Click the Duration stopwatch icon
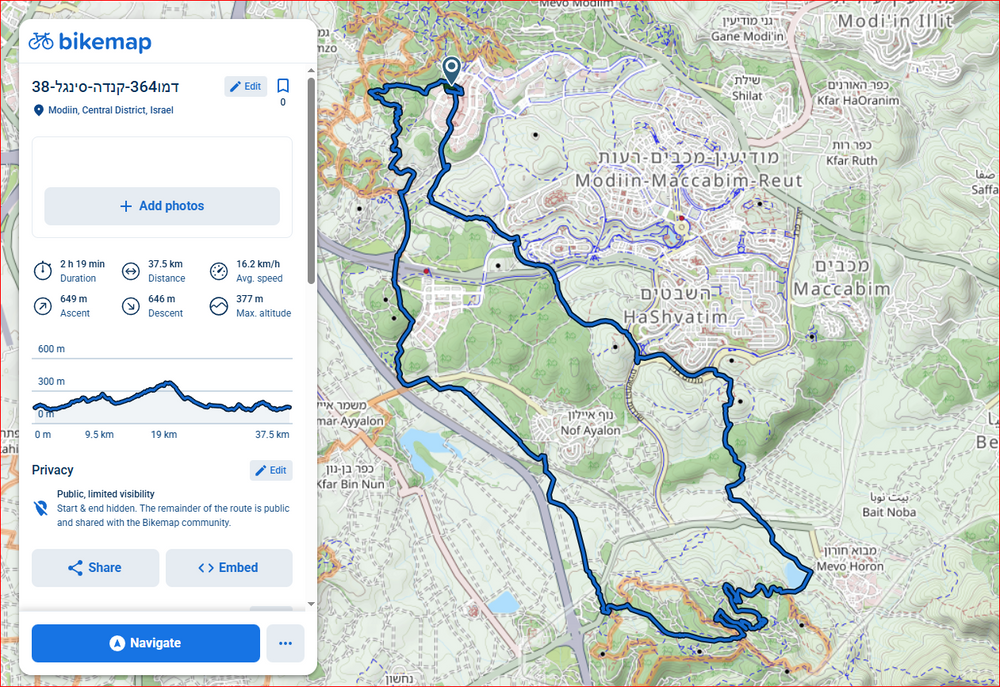The height and width of the screenshot is (687, 1000). click(43, 271)
